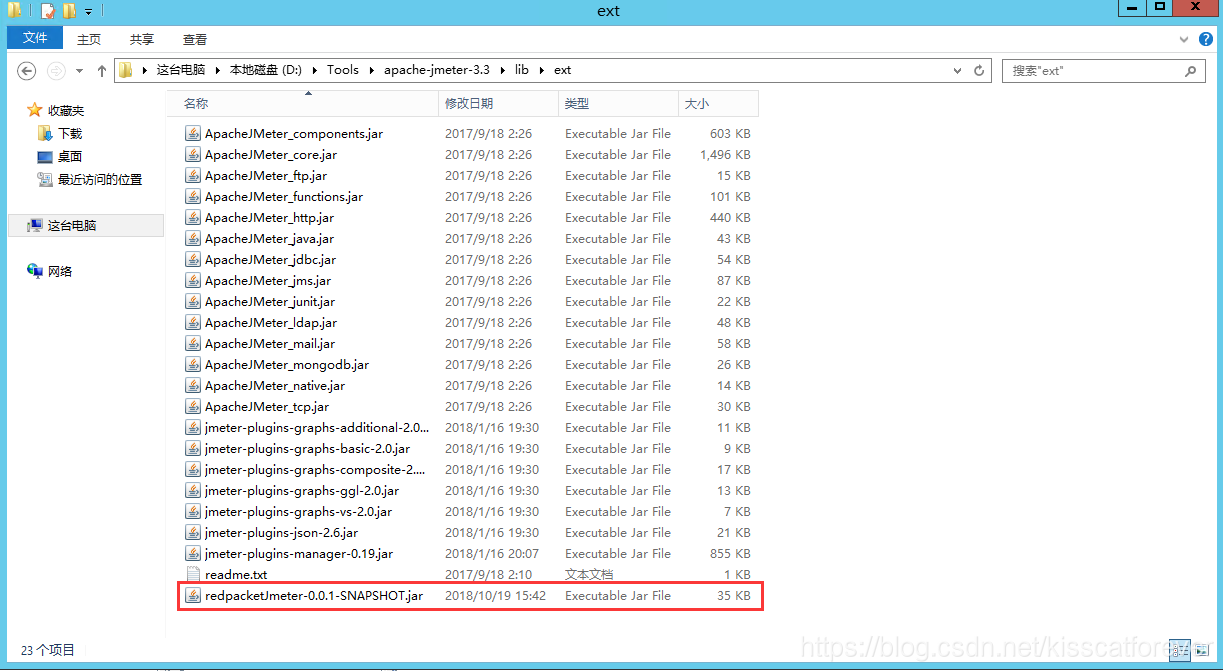
Task: Click the jar icon of ApacheJMeter_functions.jar
Action: tap(193, 196)
